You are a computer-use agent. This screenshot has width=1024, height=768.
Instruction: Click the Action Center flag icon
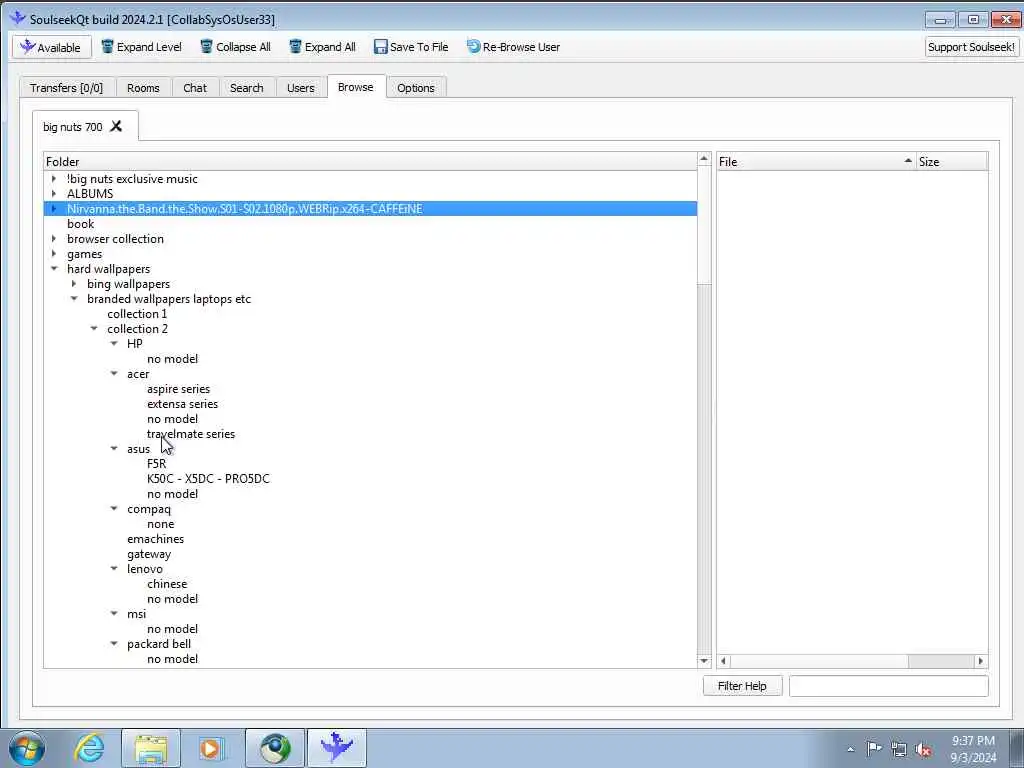pos(874,749)
